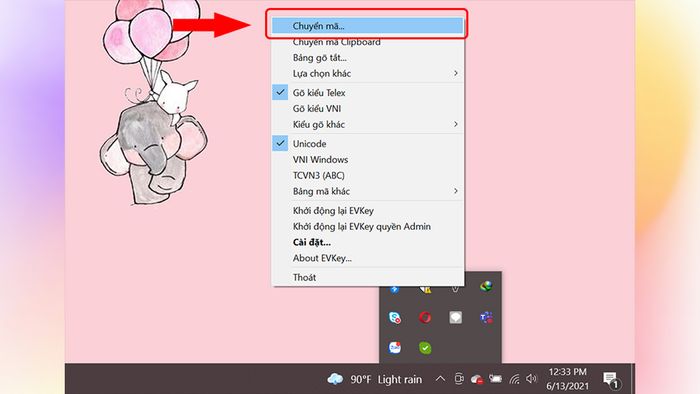This screenshot has height=394, width=700.
Task: Open Microsoft Teams tray icon
Action: tap(486, 318)
